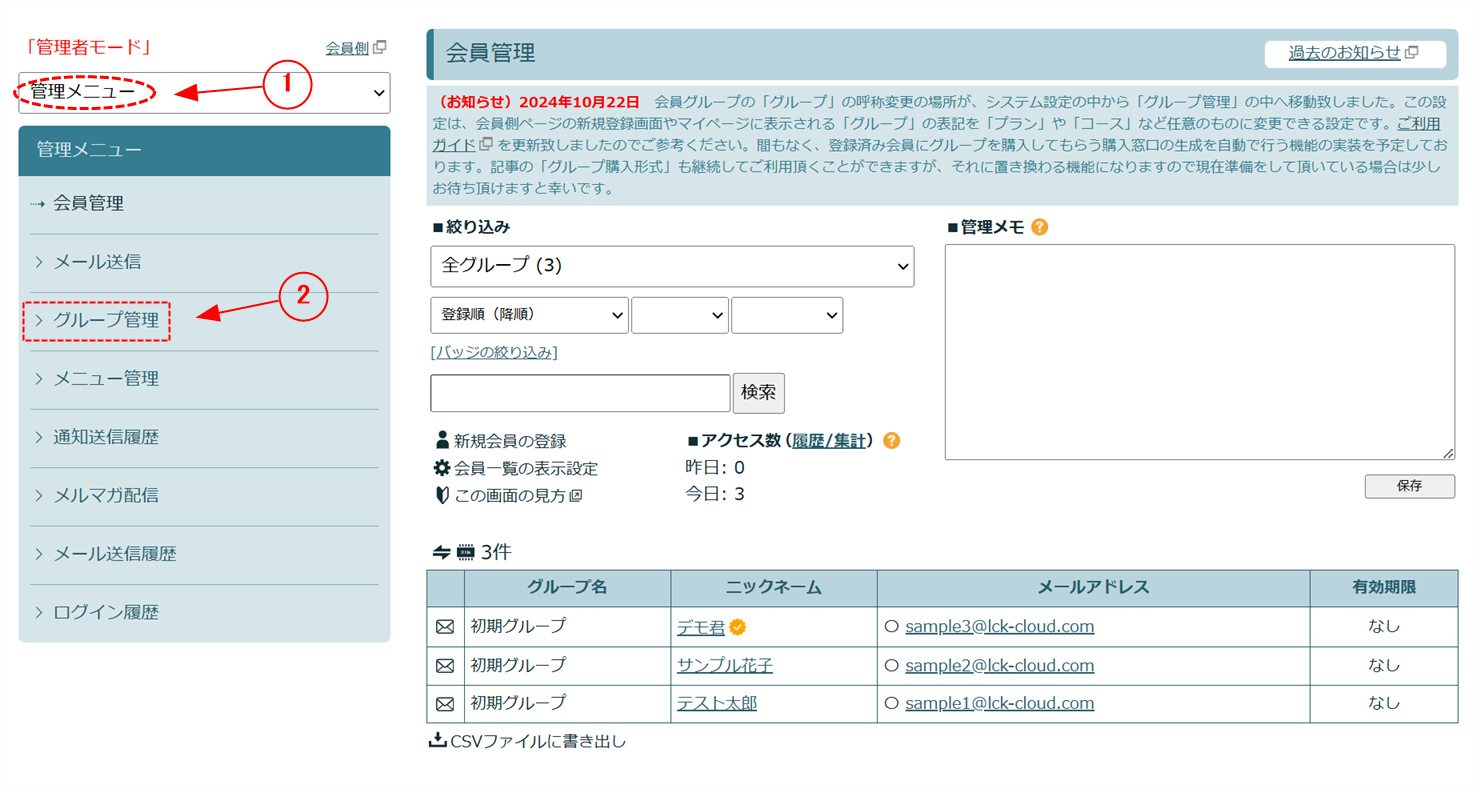Click the 管理メモ textarea resize handle

pos(1448,453)
